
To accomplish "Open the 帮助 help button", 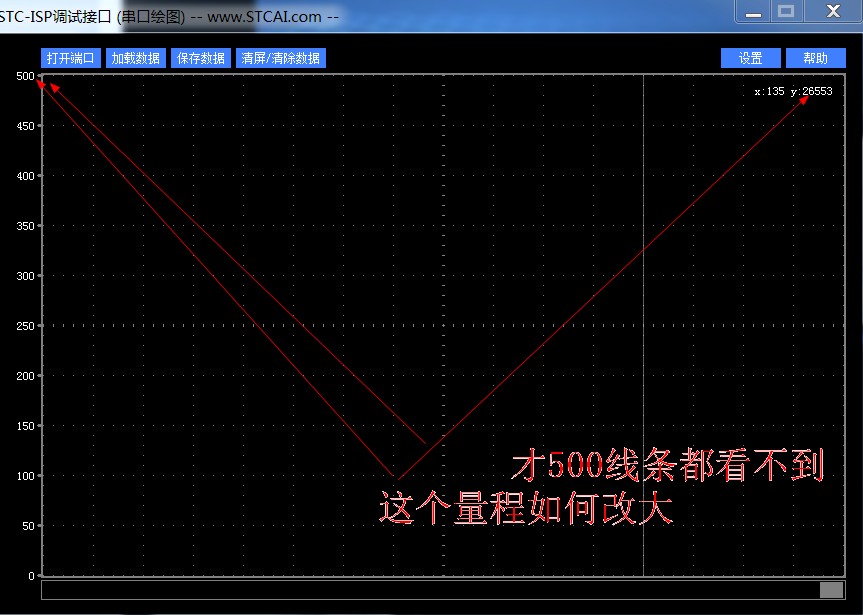I will [x=816, y=58].
